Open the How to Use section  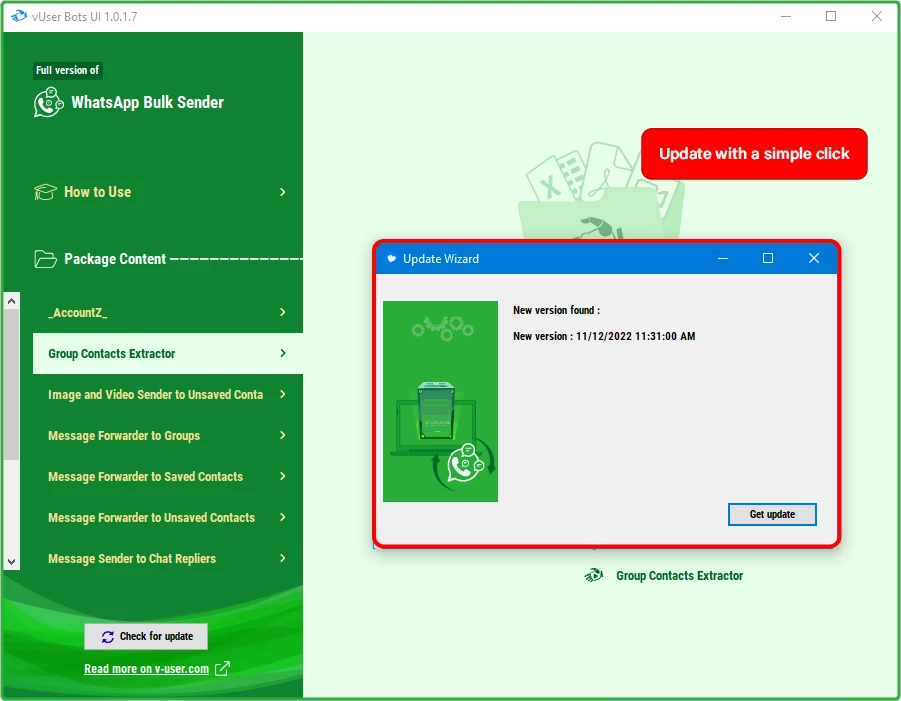161,192
